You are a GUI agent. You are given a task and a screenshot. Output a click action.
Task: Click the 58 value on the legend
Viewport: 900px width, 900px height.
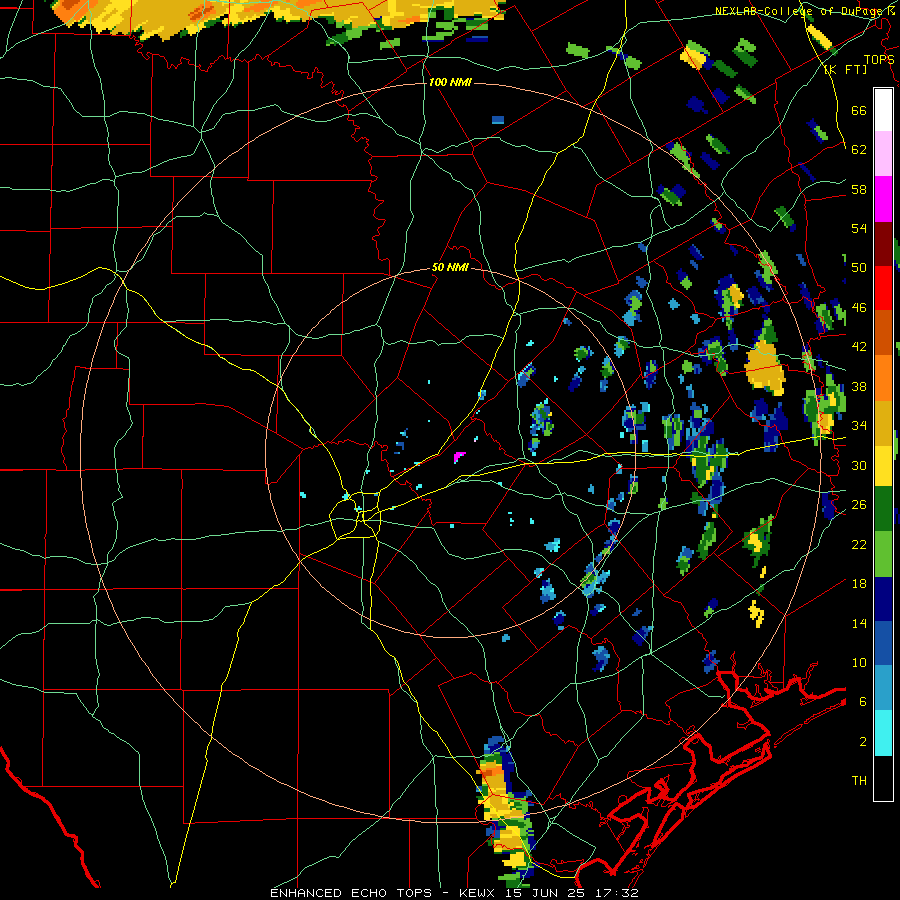[859, 189]
